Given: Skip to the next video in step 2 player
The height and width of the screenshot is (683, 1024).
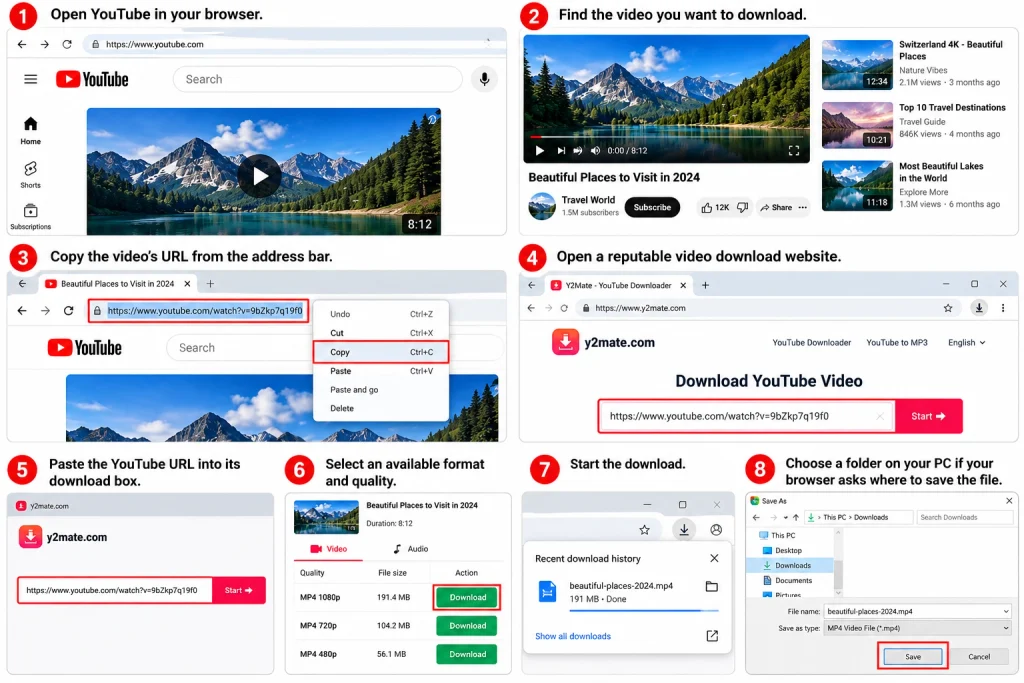Looking at the screenshot, I should click(560, 150).
